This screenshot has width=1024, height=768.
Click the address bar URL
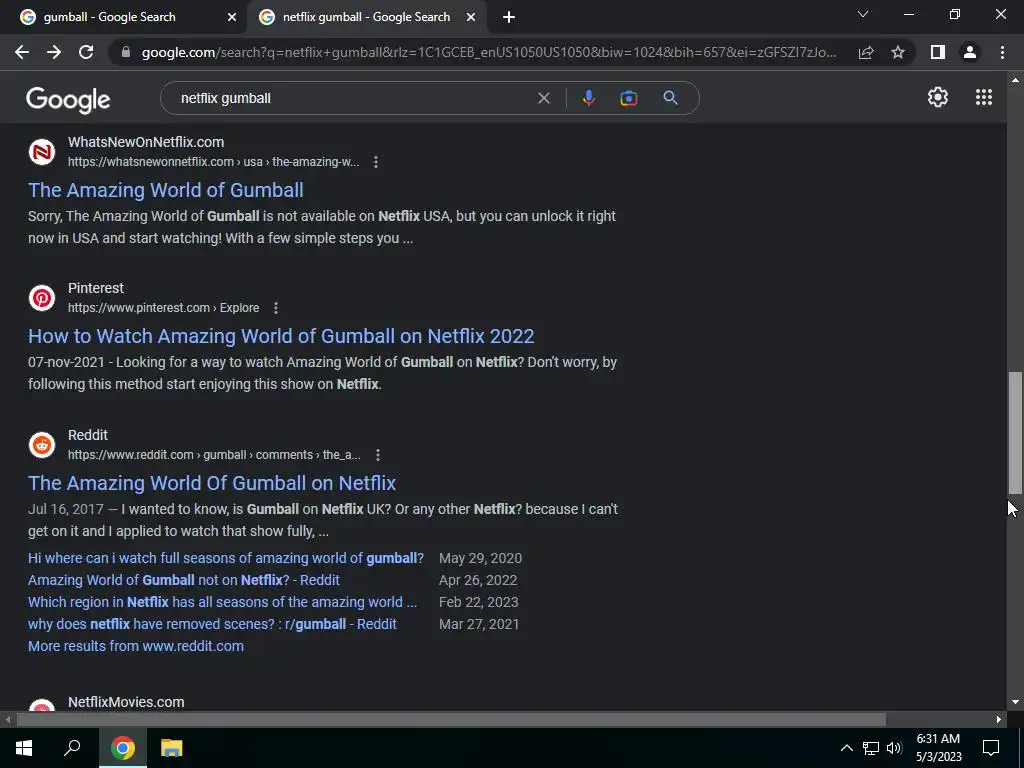(x=488, y=52)
